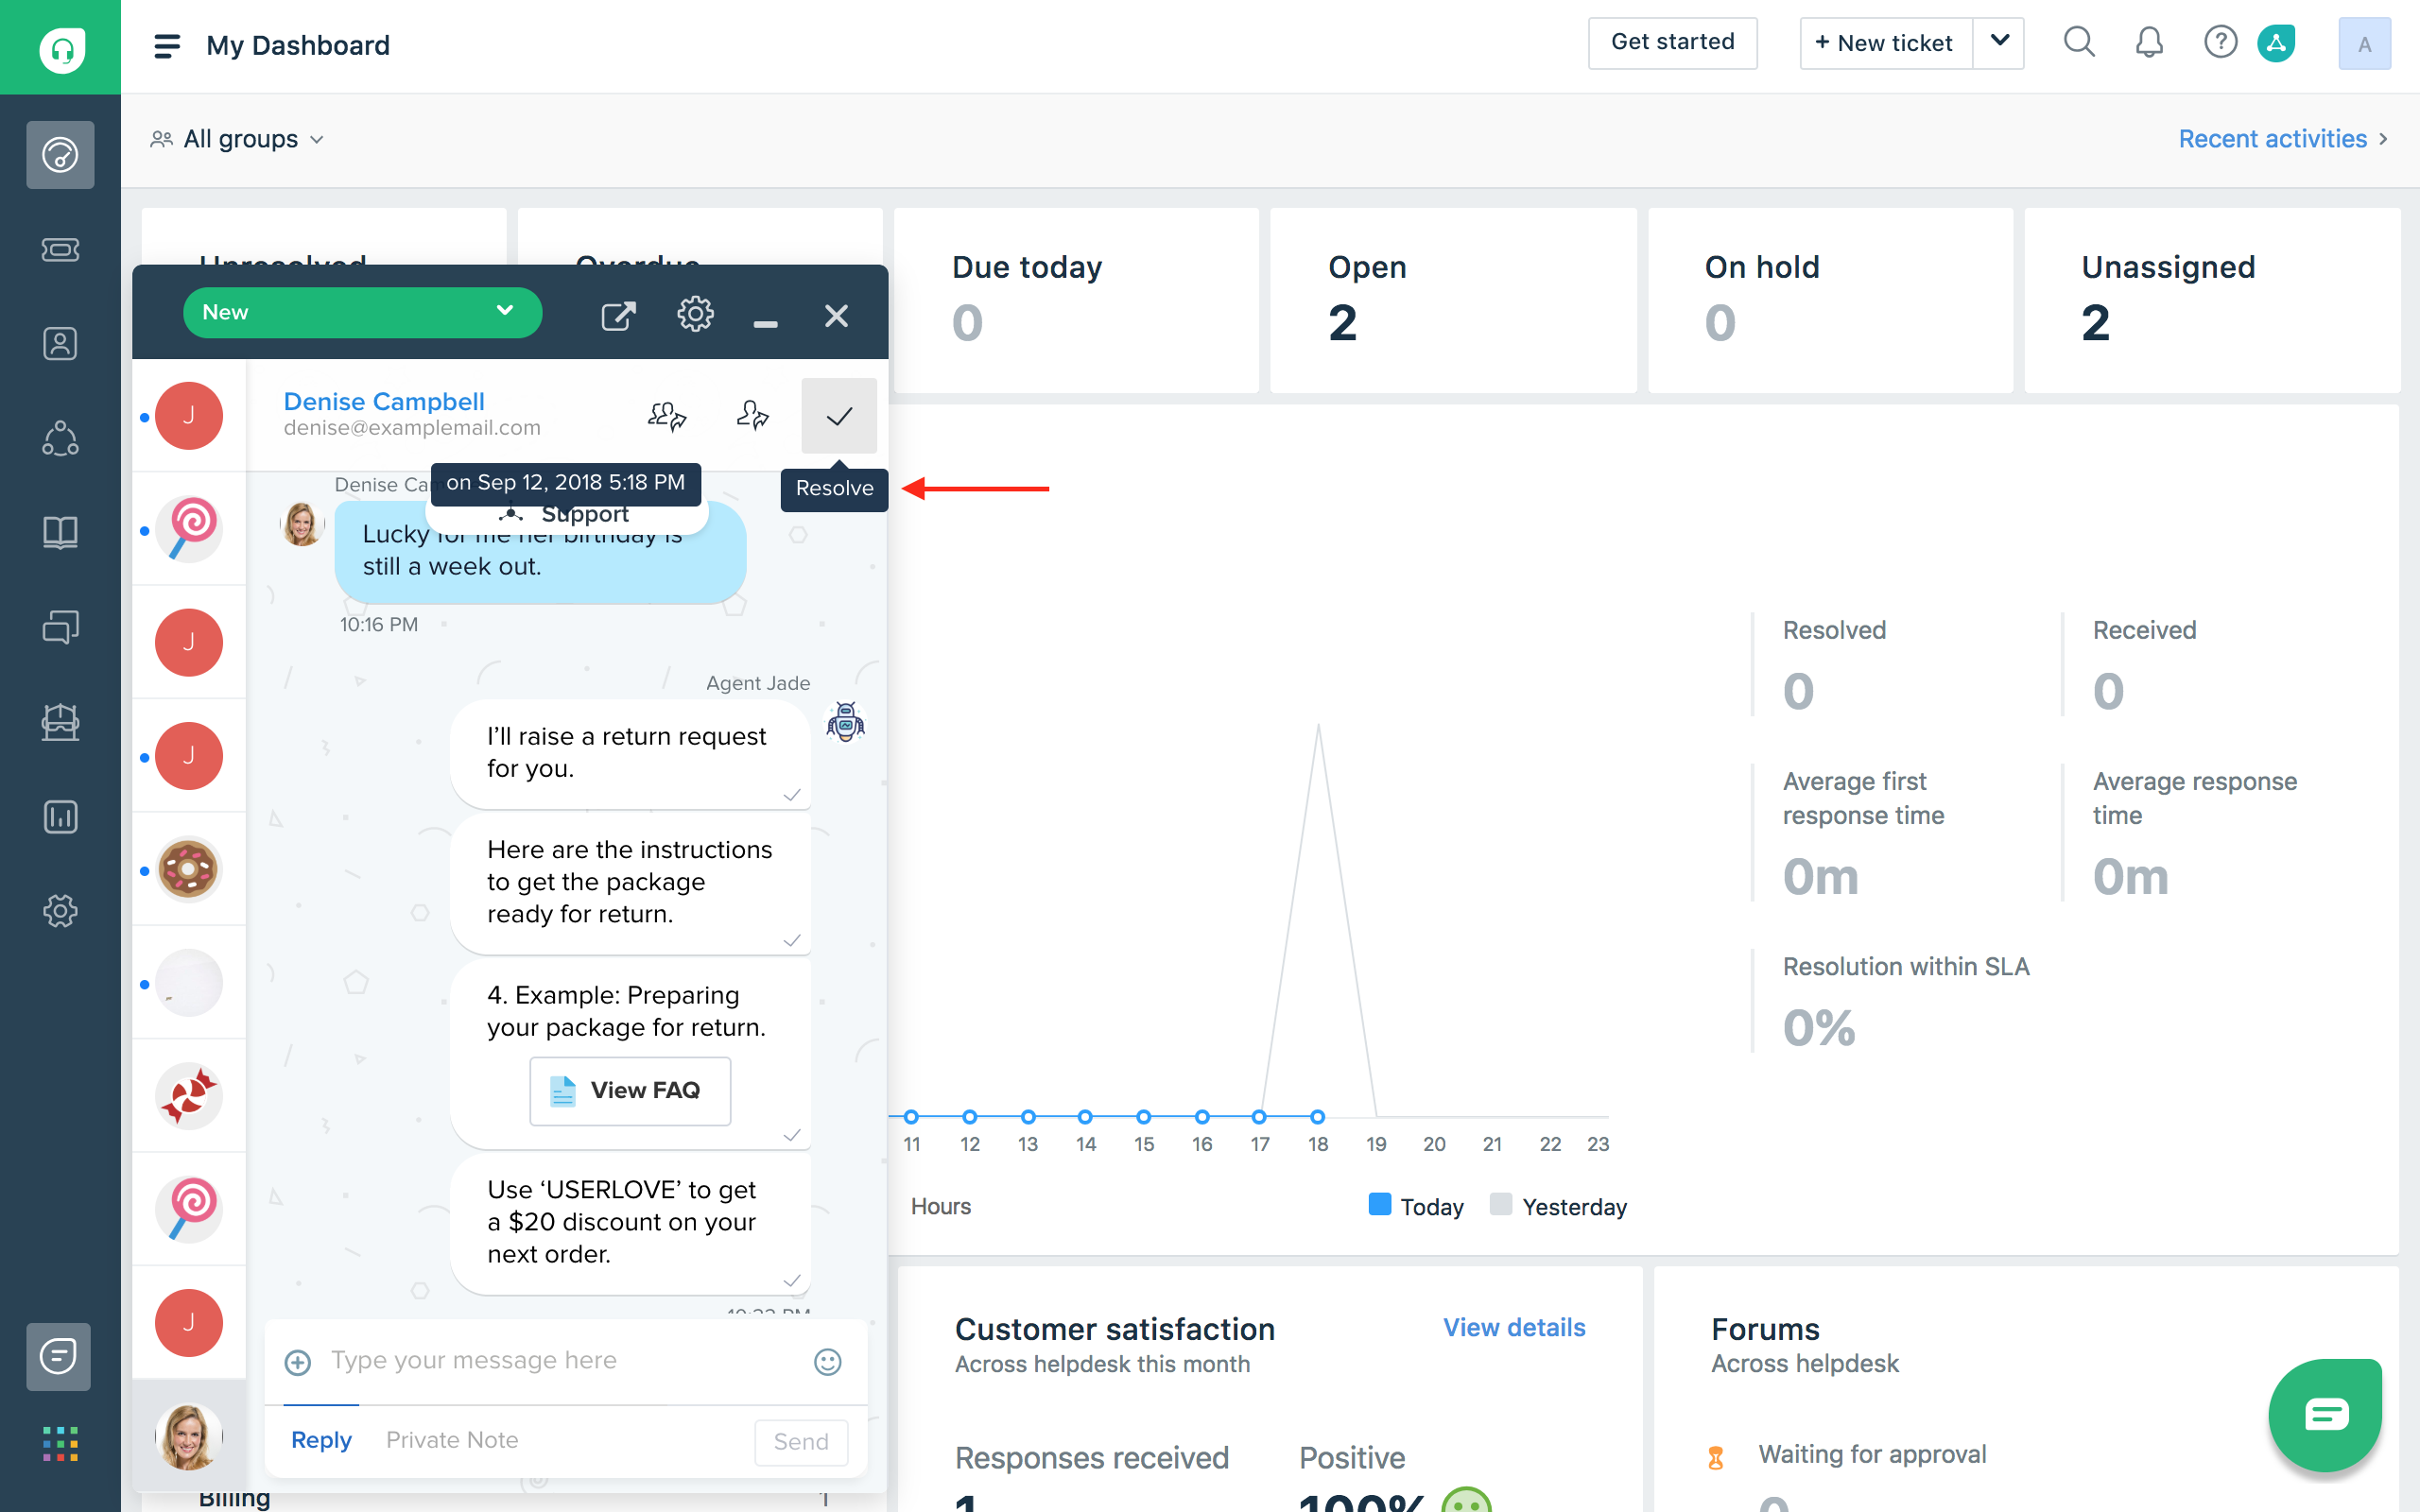Viewport: 2420px width, 1512px height.
Task: Open the chat widget settings gear
Action: click(695, 315)
